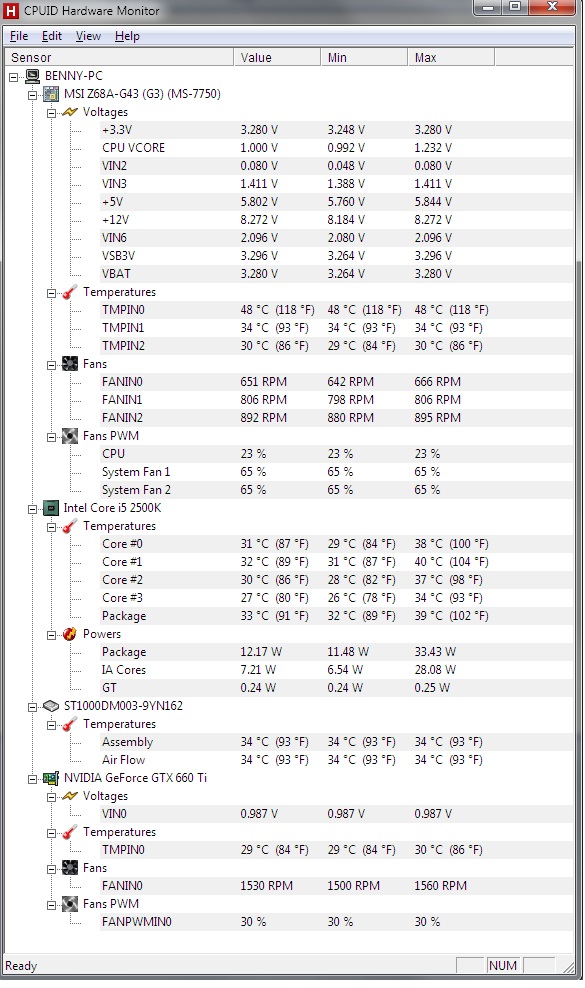Open the File menu

pos(19,36)
